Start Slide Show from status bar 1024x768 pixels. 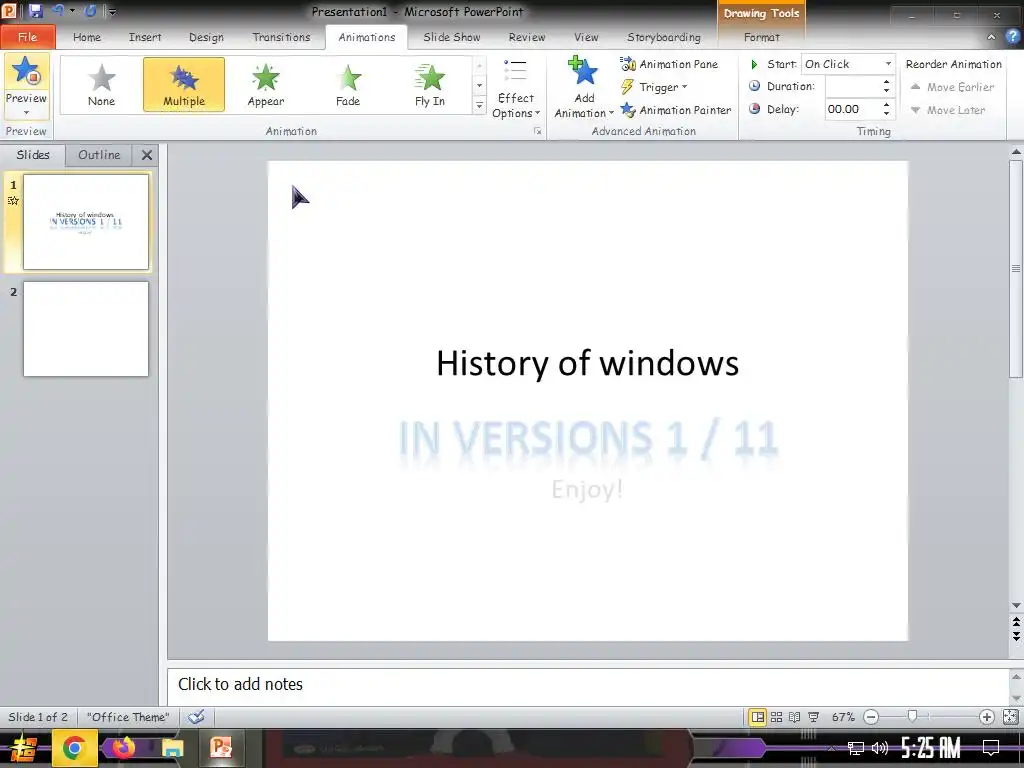click(813, 717)
